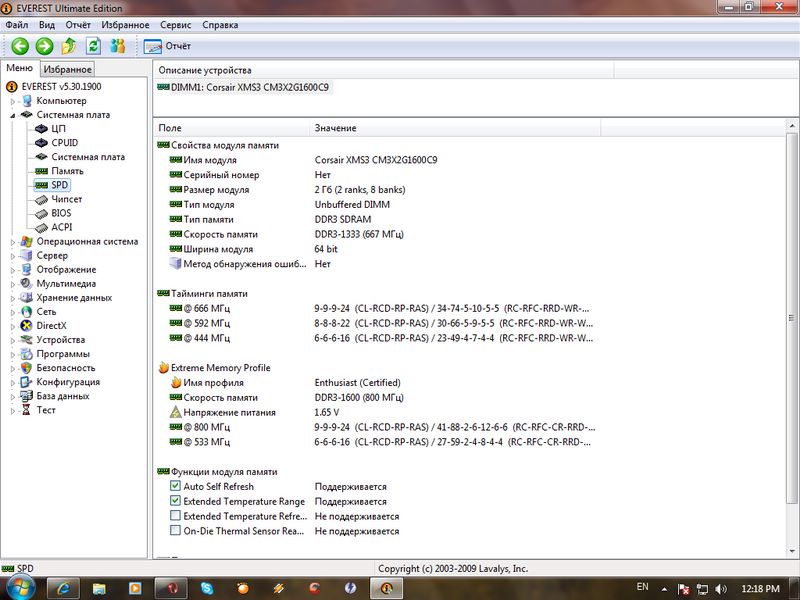This screenshot has width=800, height=600.
Task: Toggle the Auto Self Refresh checkbox
Action: [176, 486]
